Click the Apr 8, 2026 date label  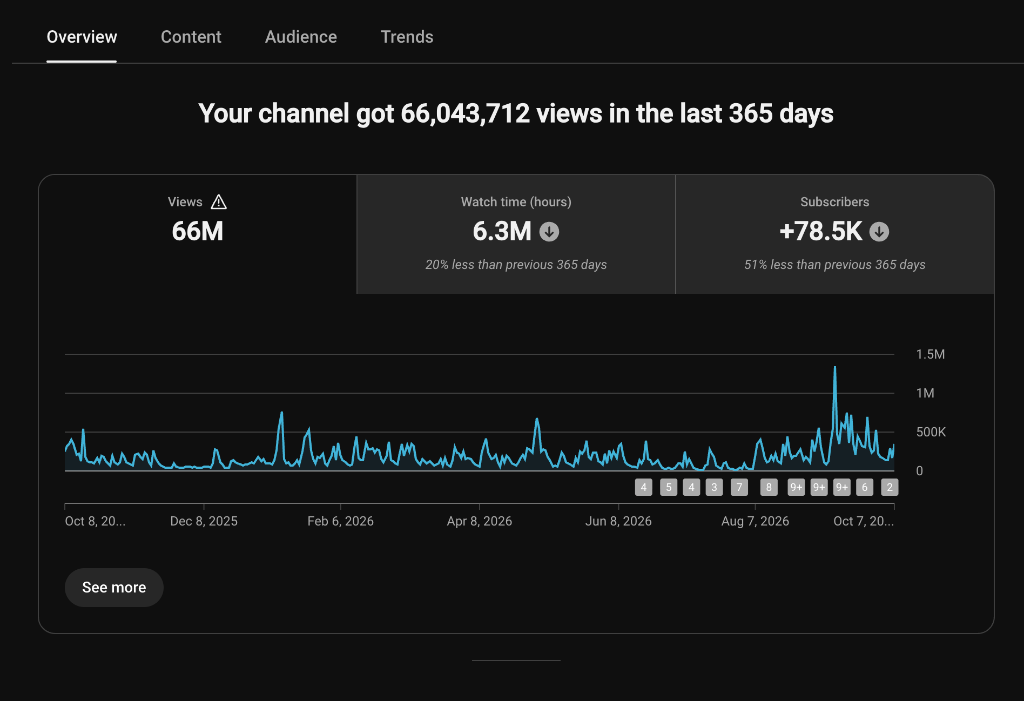click(479, 521)
